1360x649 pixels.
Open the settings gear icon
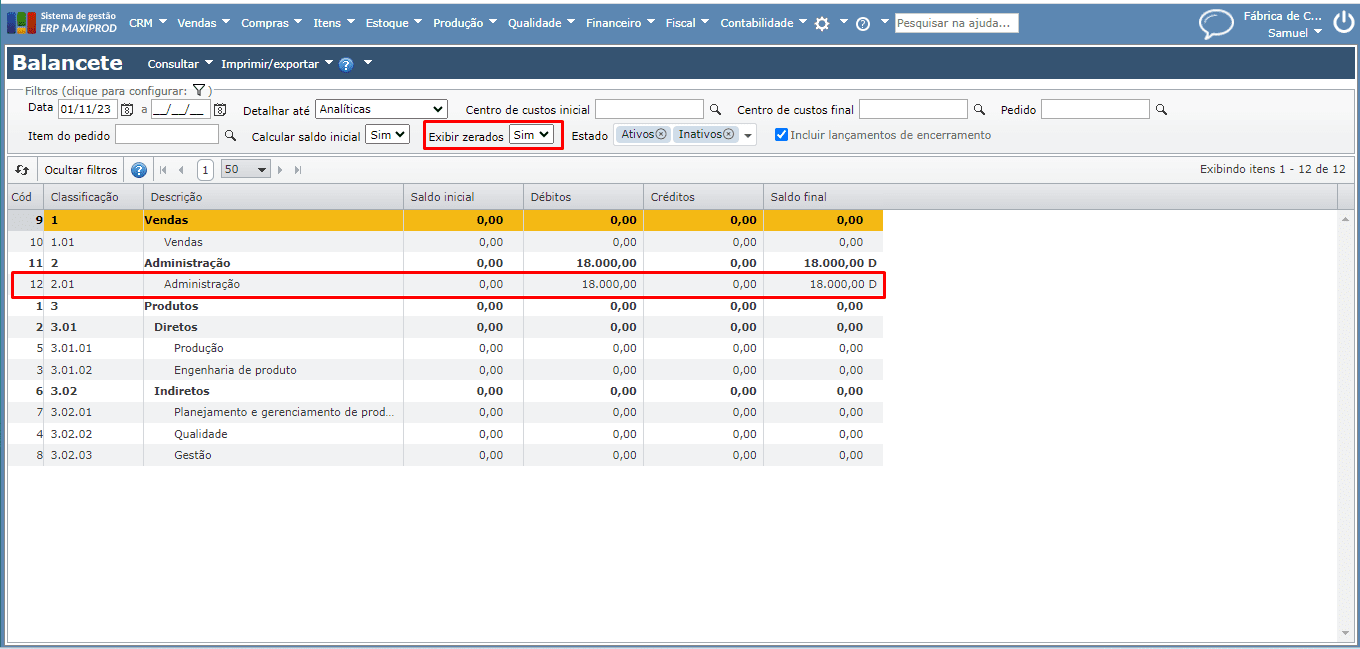(822, 23)
